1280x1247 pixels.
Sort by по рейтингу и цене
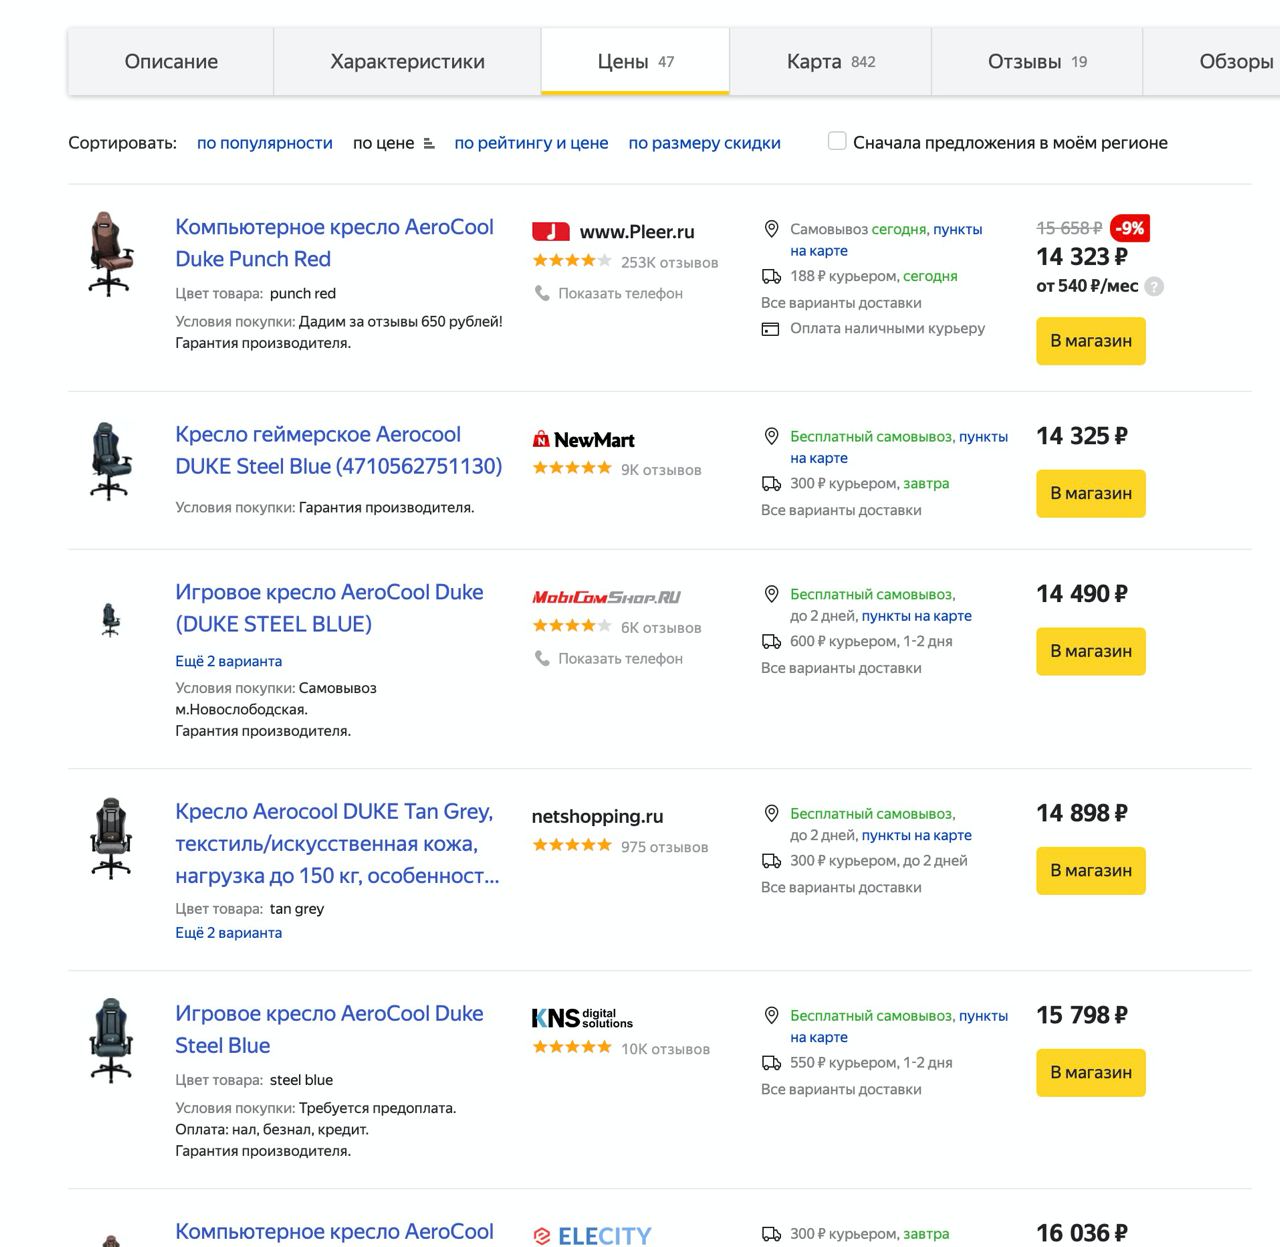pos(531,143)
